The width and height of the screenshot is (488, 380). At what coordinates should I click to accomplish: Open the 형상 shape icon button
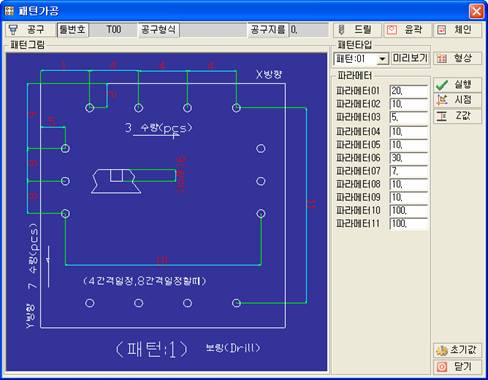tap(457, 58)
